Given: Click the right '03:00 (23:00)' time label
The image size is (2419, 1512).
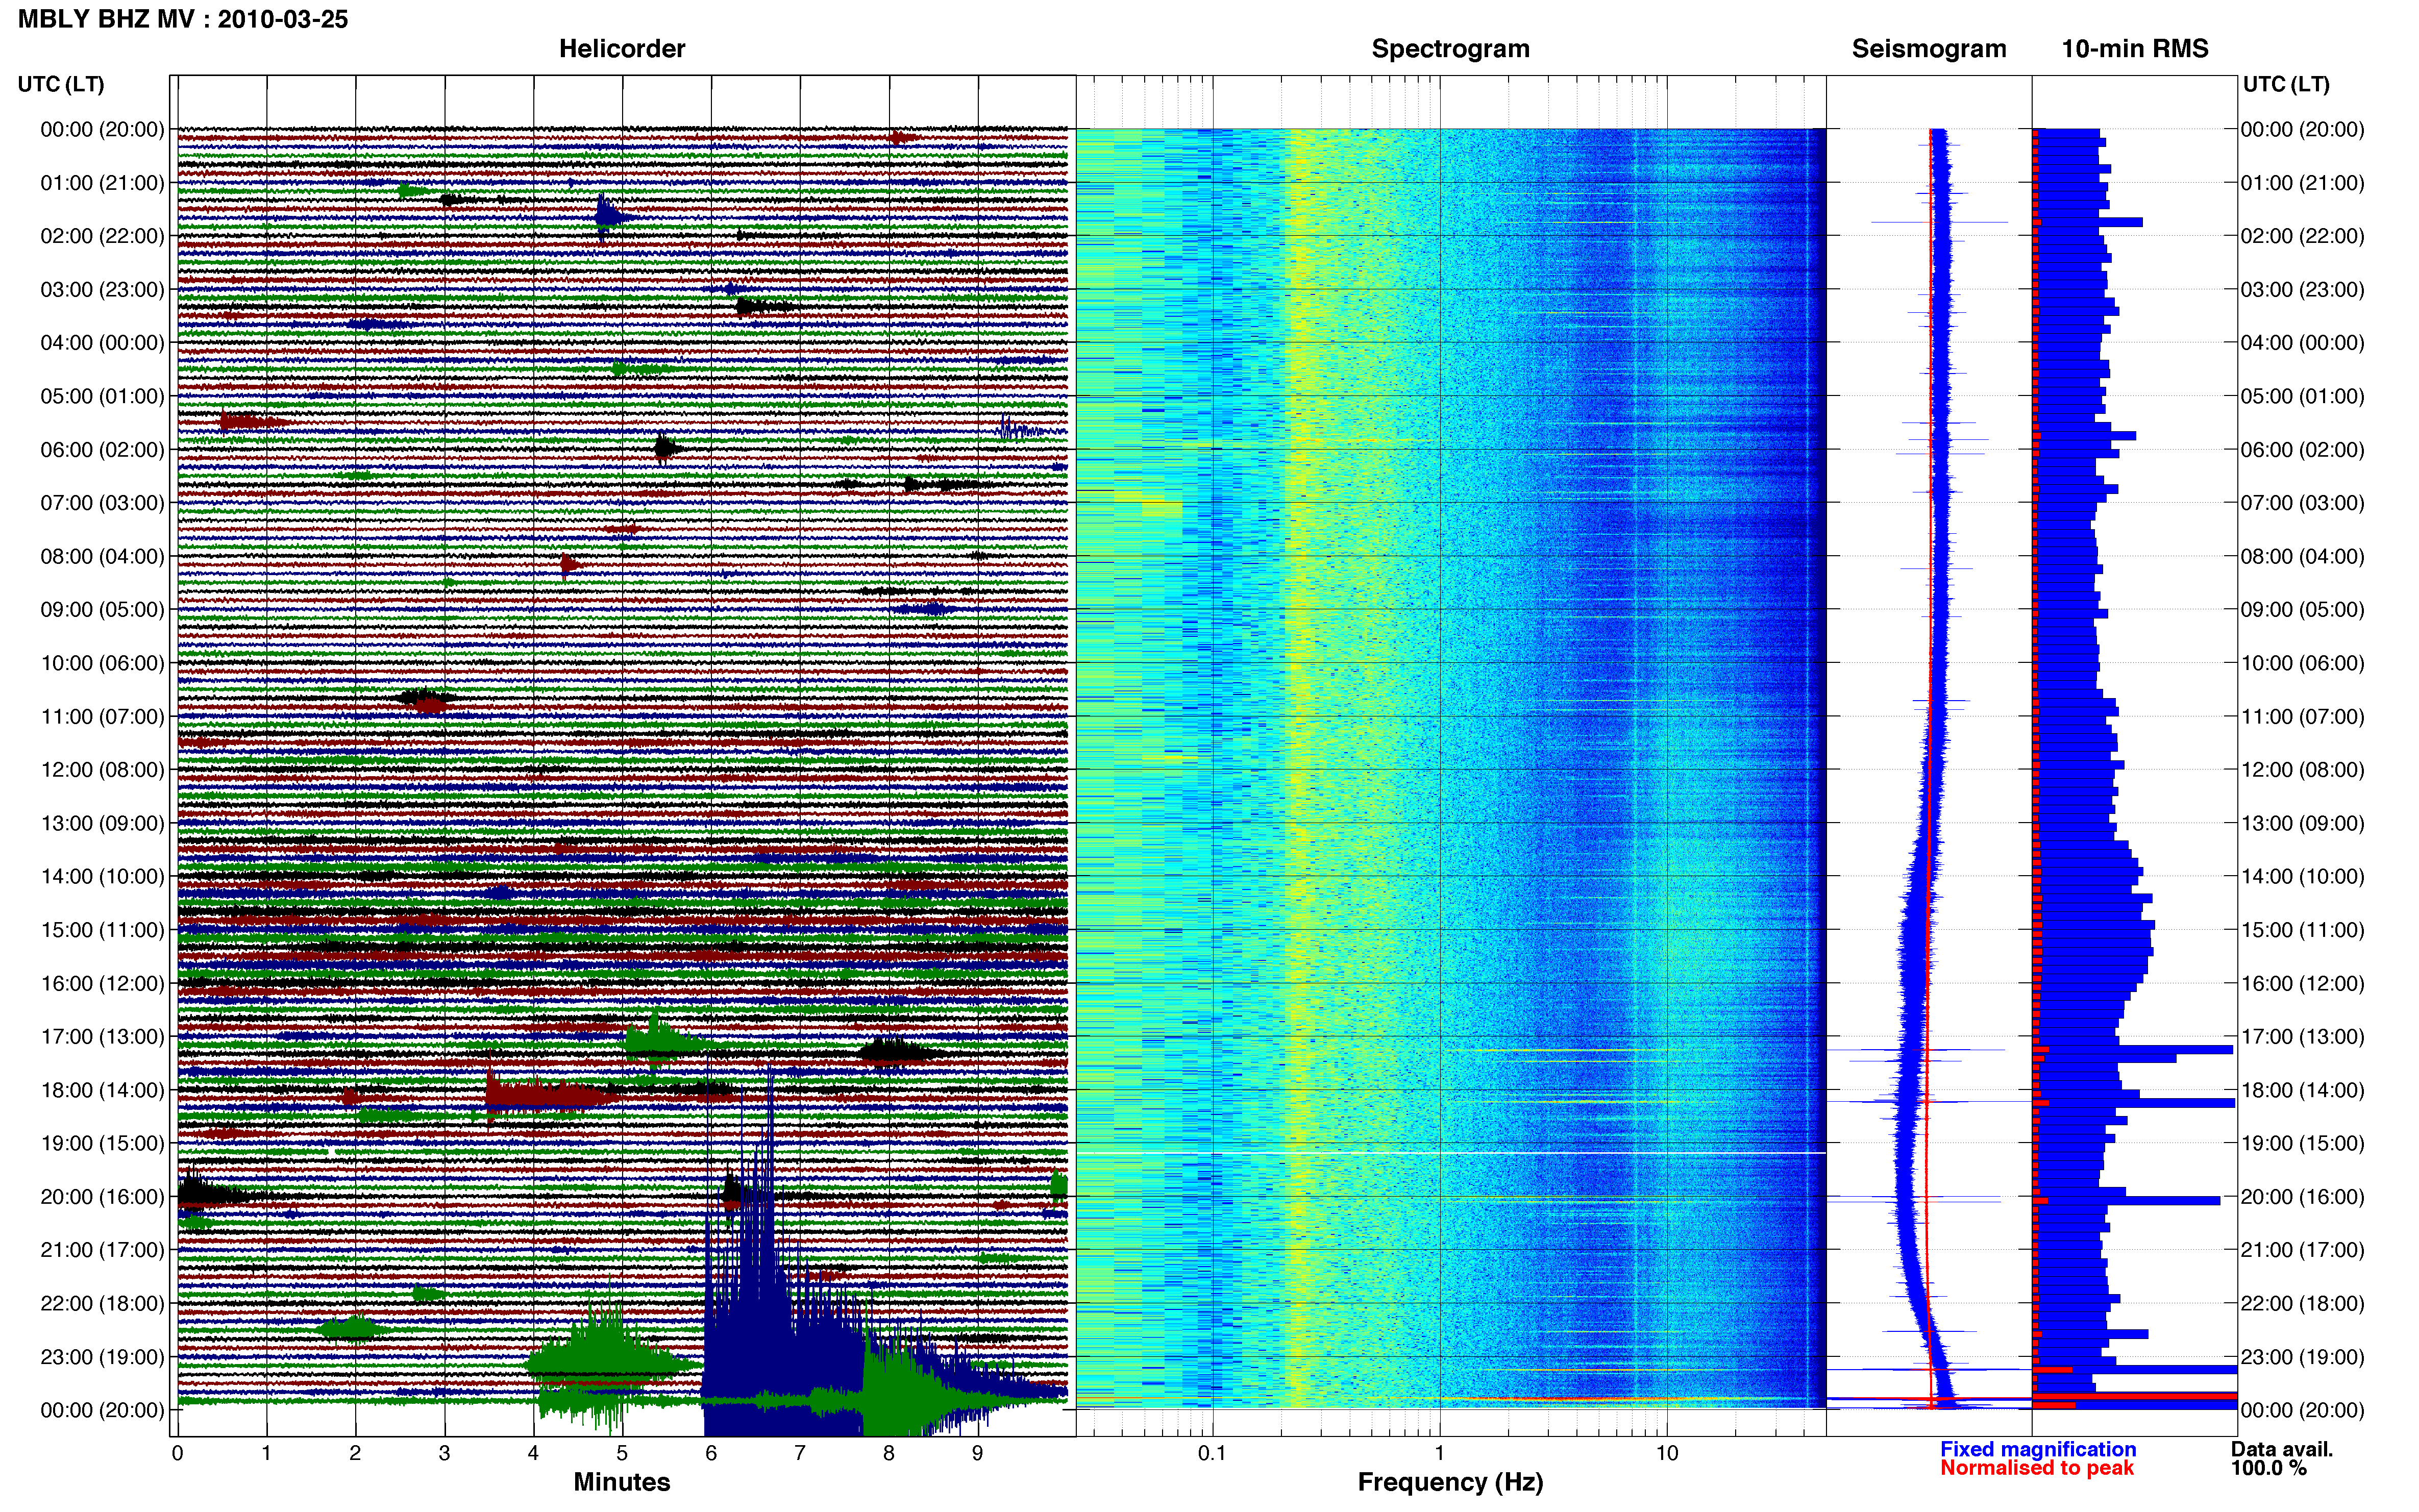Looking at the screenshot, I should click(2302, 290).
